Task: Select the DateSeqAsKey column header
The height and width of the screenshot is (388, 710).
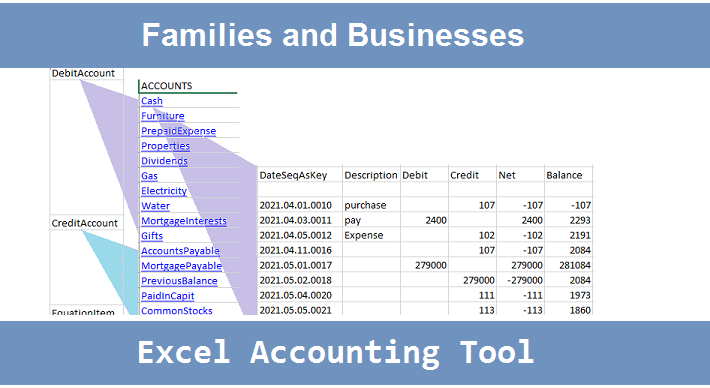Action: pyautogui.click(x=300, y=175)
